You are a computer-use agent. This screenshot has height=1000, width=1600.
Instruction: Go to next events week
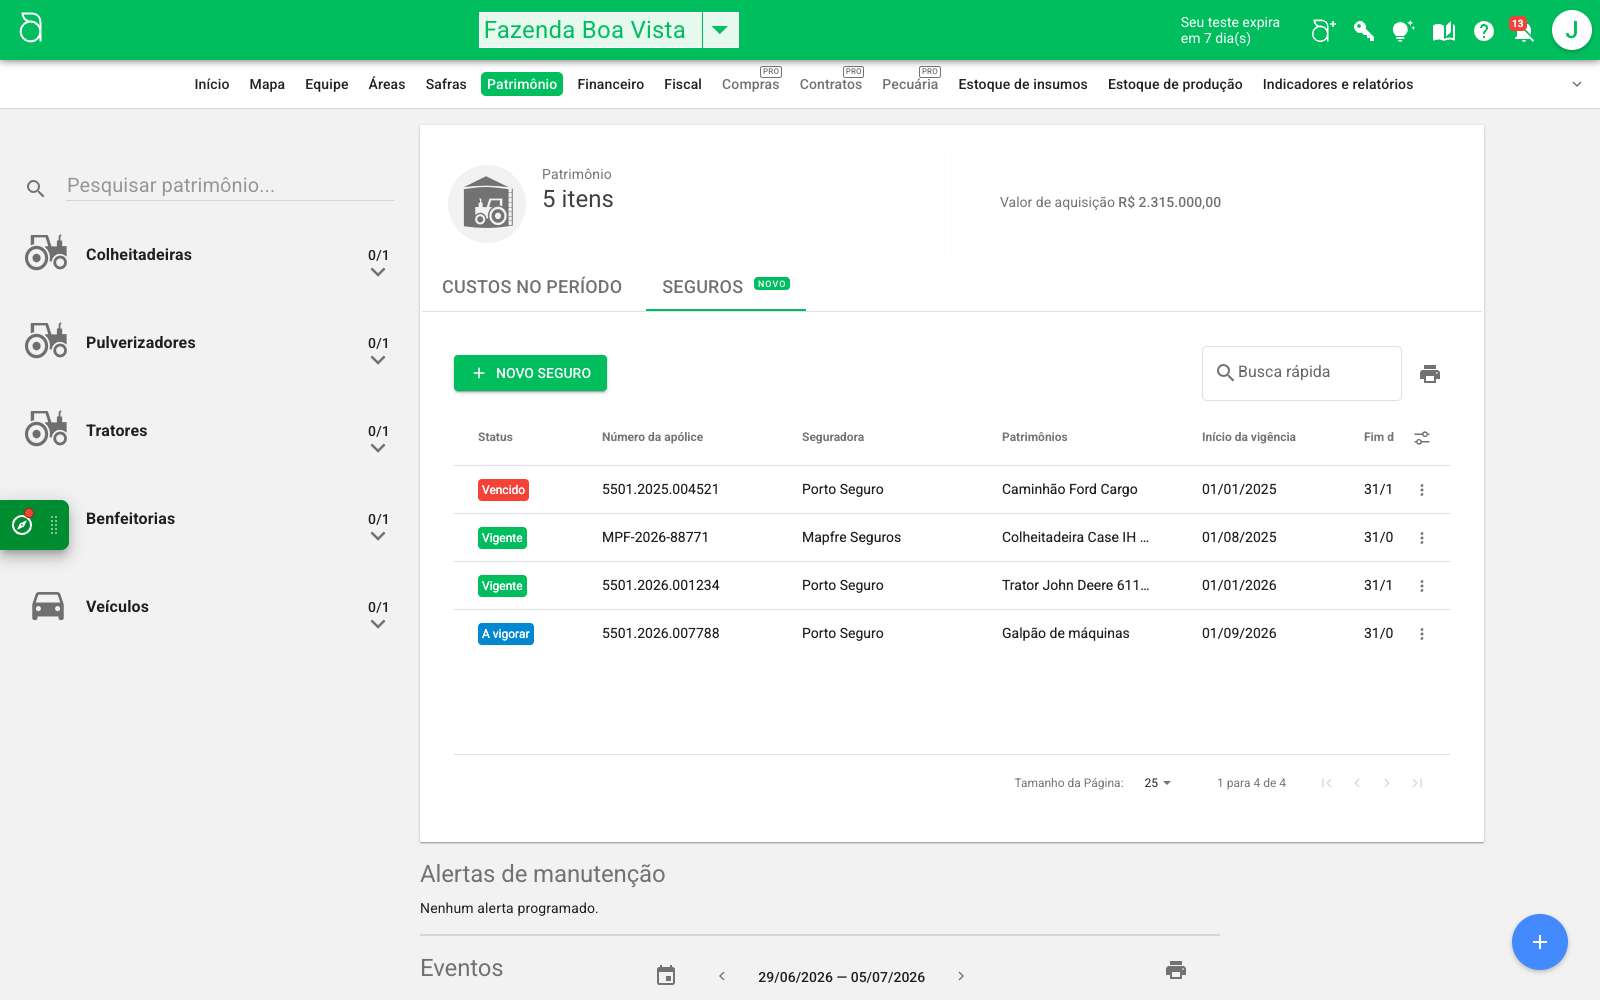click(x=961, y=976)
